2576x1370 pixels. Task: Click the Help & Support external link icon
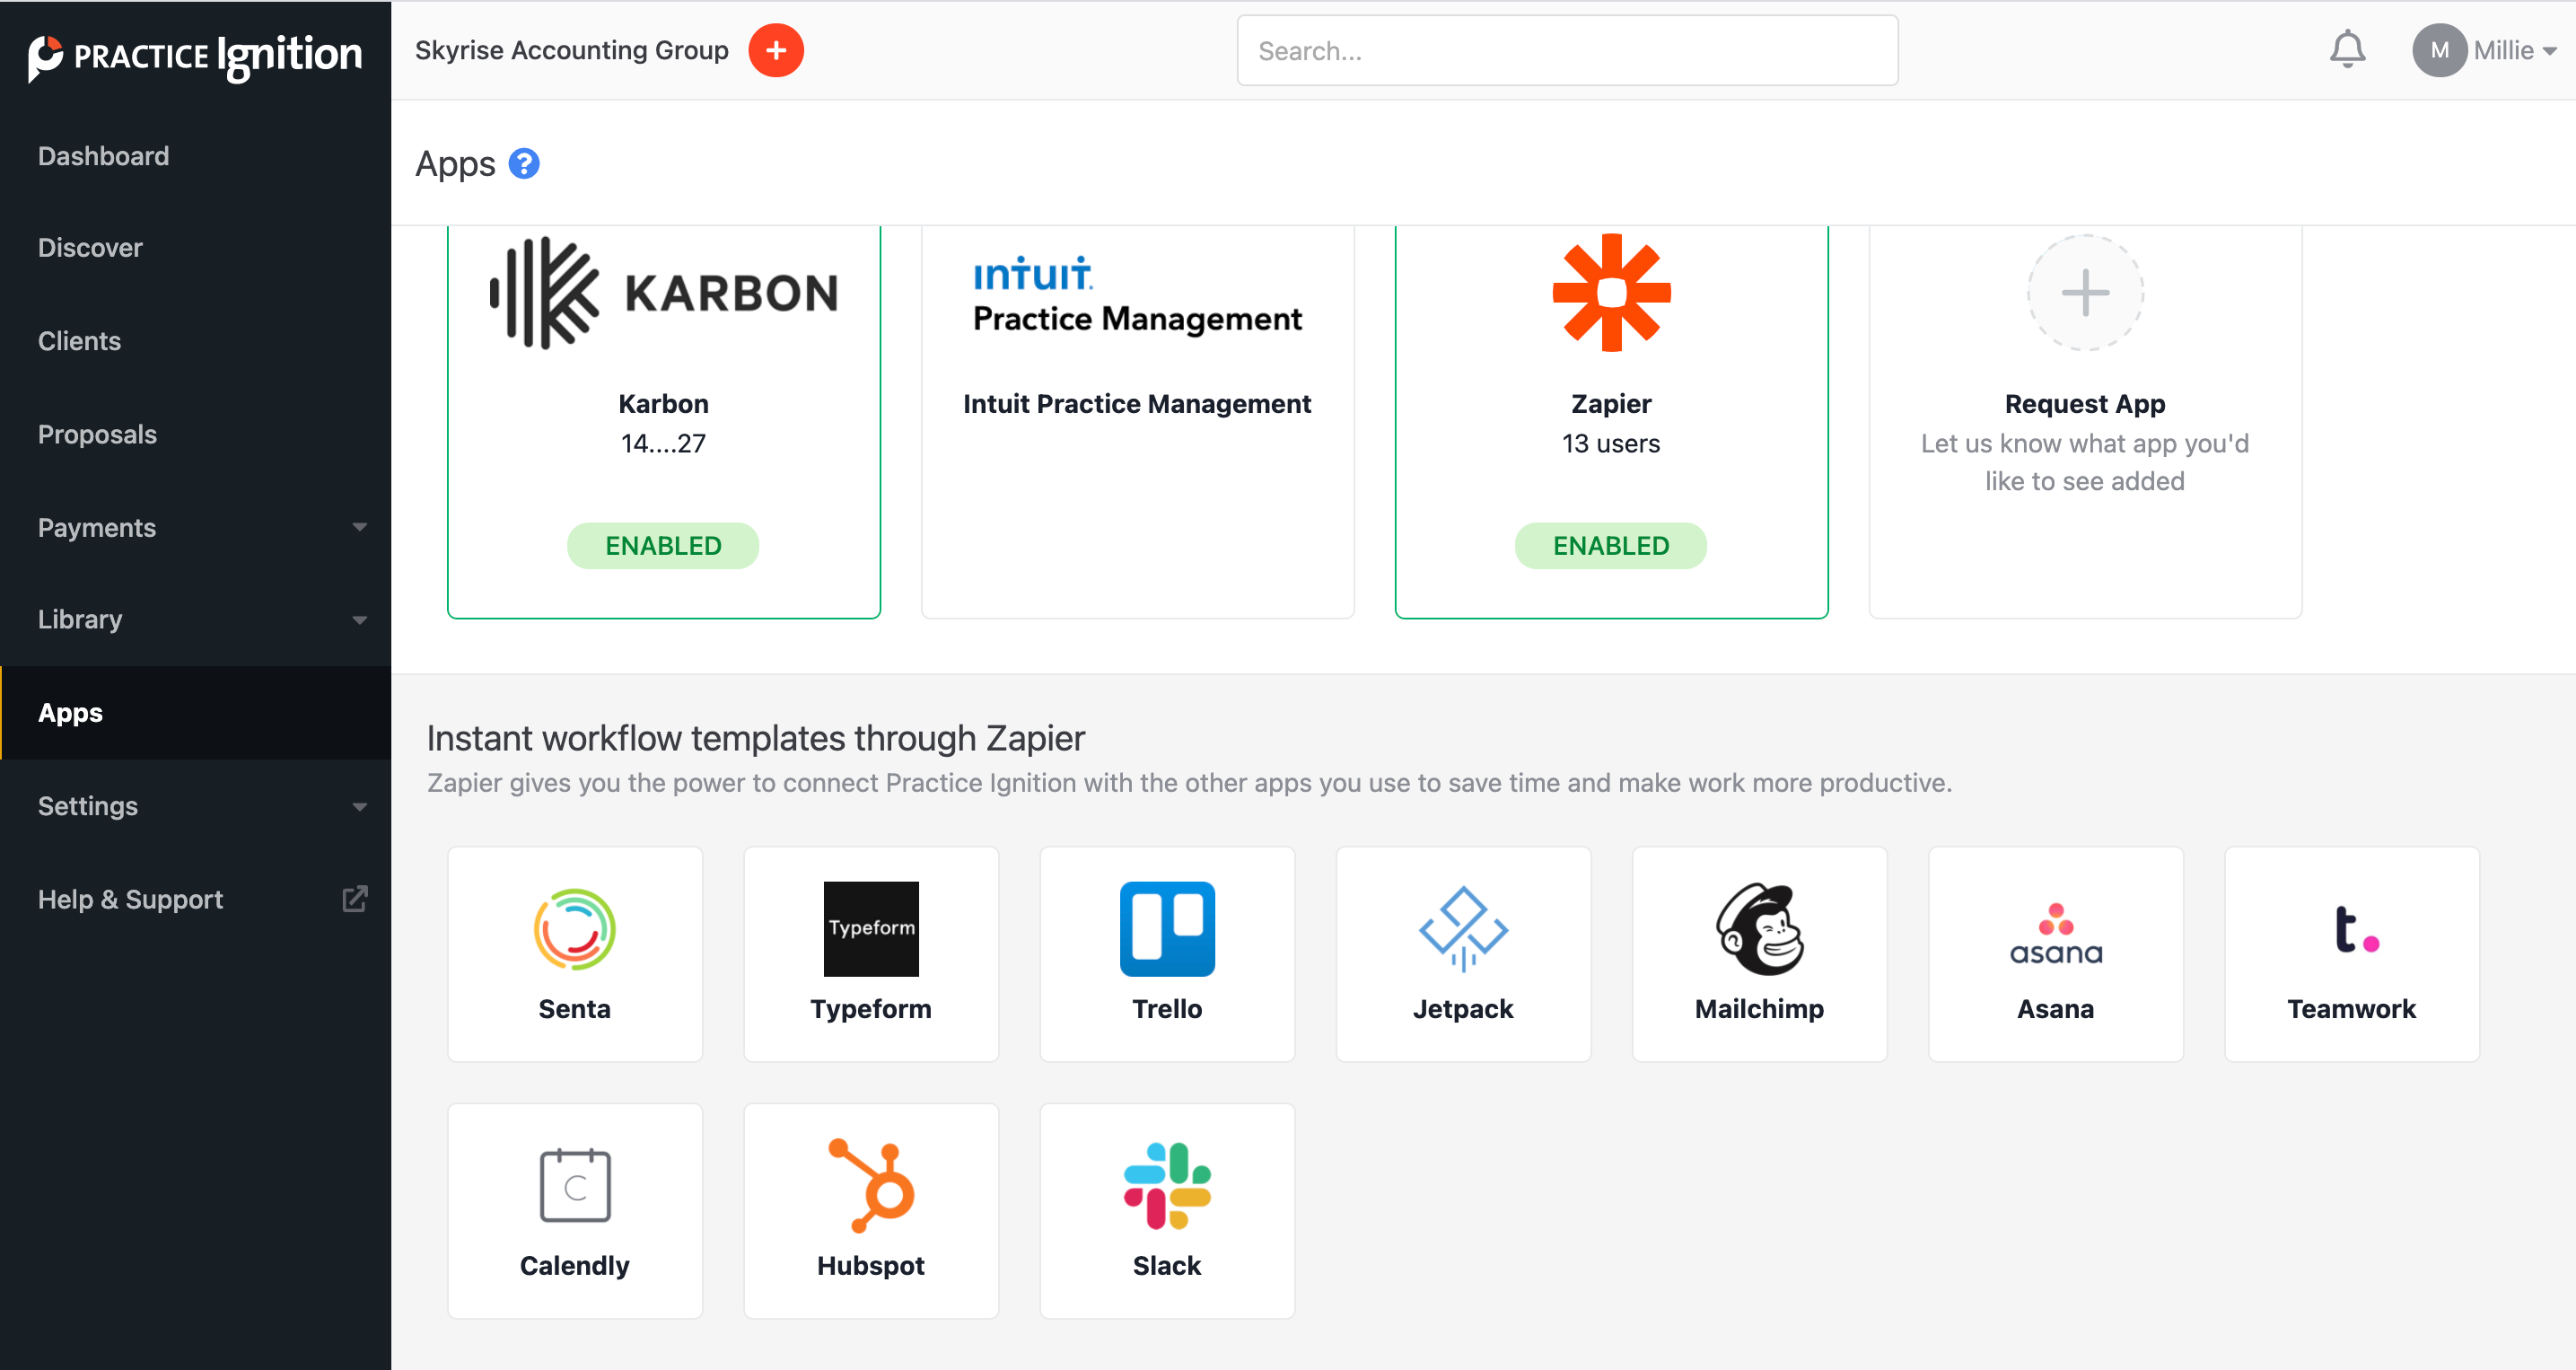355,898
